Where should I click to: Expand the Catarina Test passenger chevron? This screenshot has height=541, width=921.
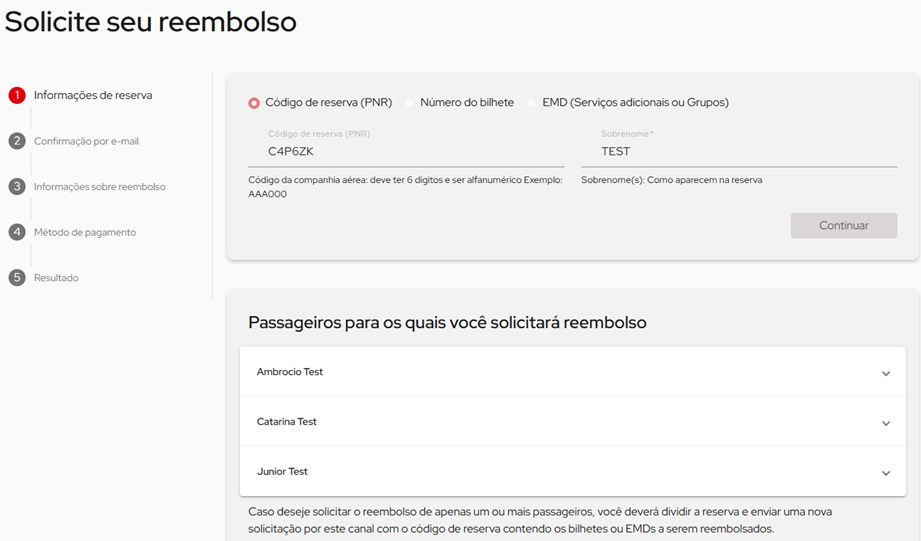(x=885, y=423)
